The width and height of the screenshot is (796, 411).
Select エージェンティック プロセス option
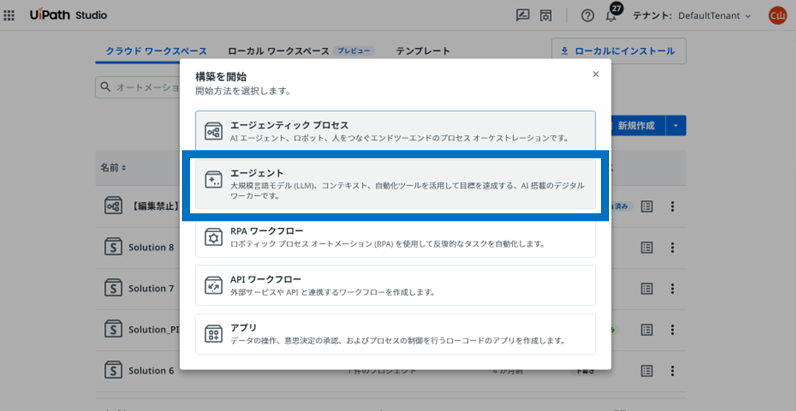coord(395,130)
